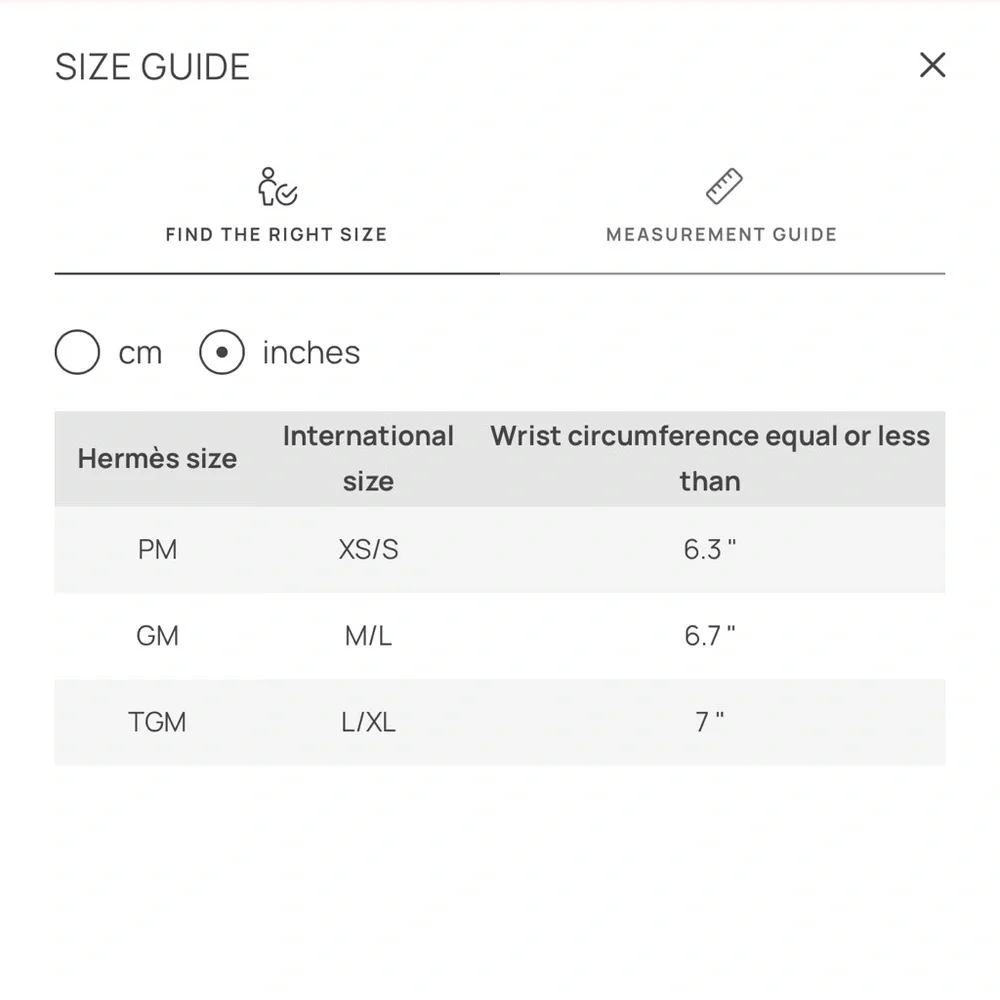Screen dimensions: 1000x1000
Task: Click the L/XL international size cell
Action: coord(368,722)
